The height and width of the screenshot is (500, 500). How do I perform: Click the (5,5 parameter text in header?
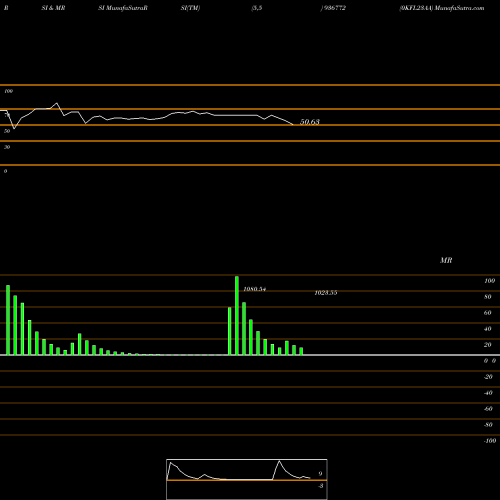click(257, 8)
